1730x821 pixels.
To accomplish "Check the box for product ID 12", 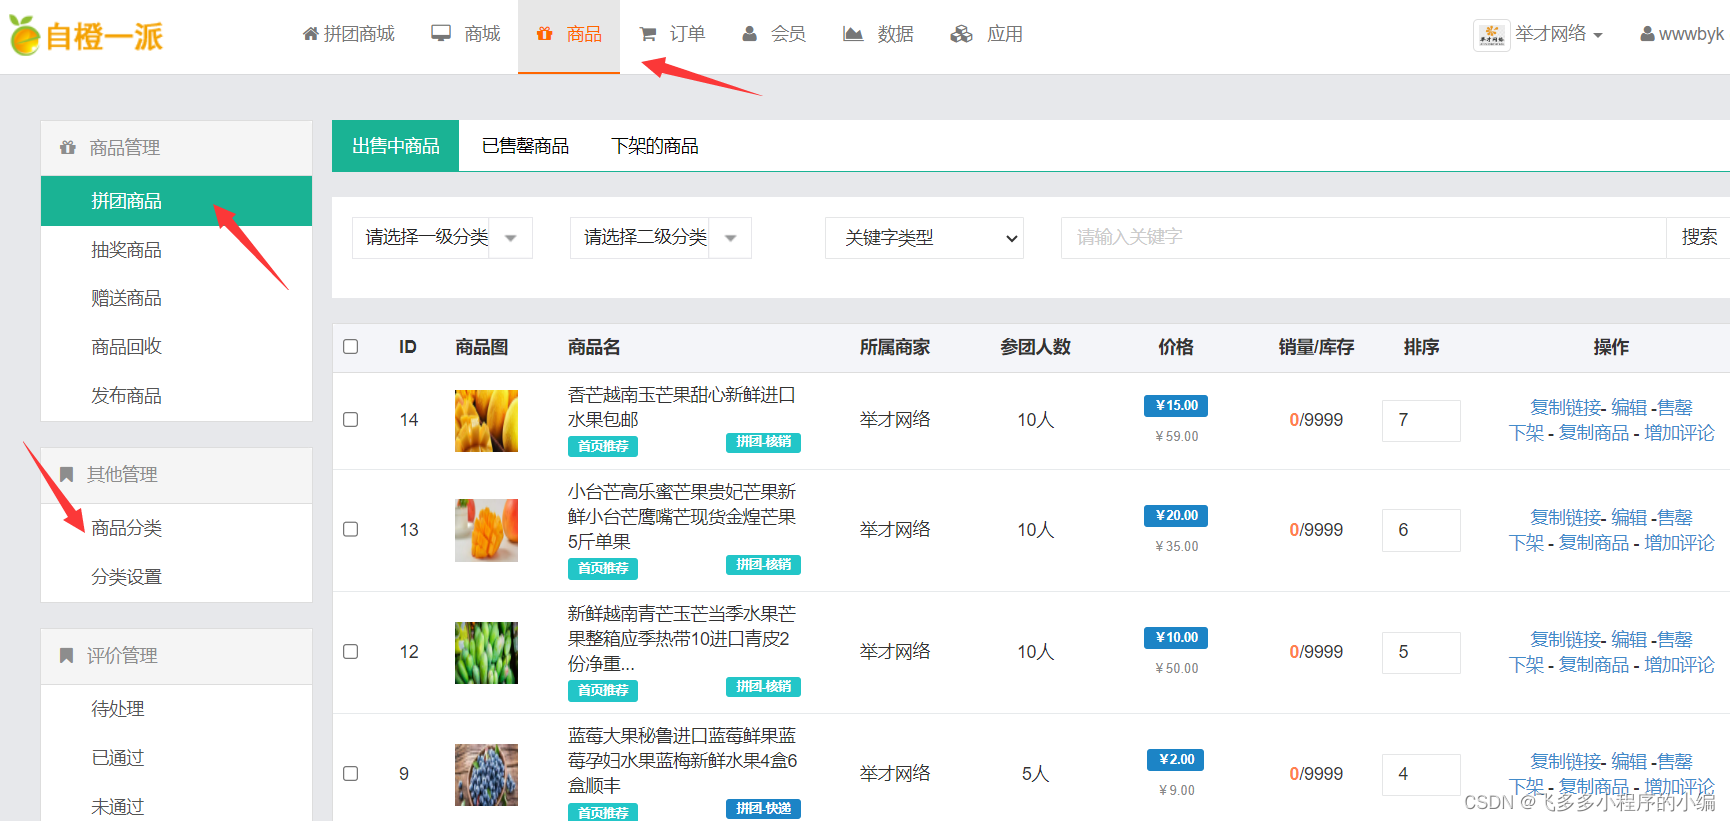I will 351,651.
